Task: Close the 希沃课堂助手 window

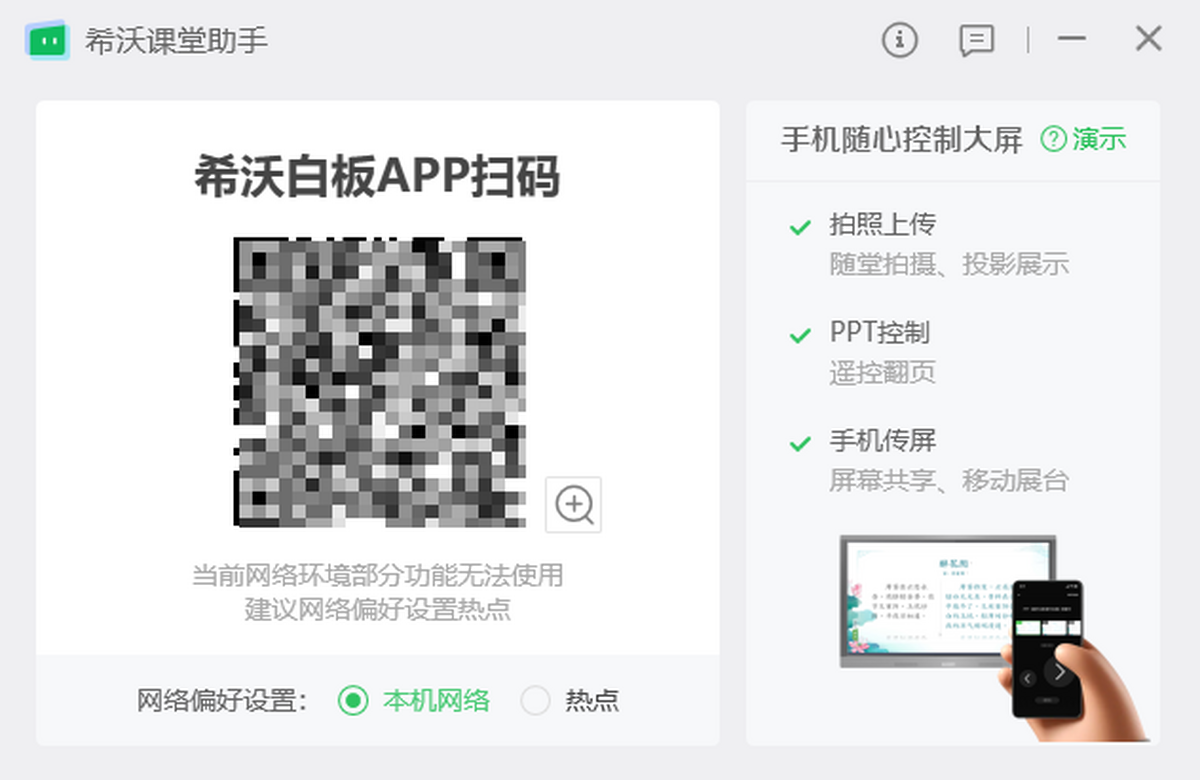Action: (x=1148, y=40)
